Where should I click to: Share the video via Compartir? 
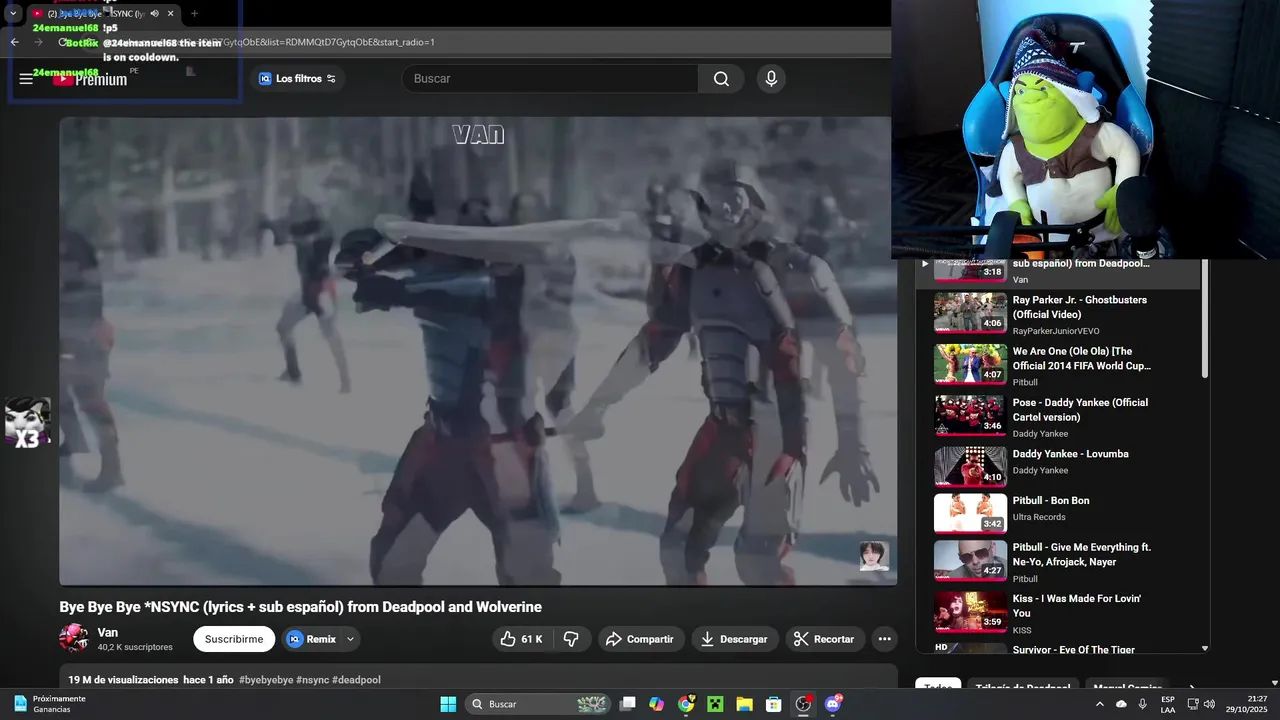tap(641, 639)
